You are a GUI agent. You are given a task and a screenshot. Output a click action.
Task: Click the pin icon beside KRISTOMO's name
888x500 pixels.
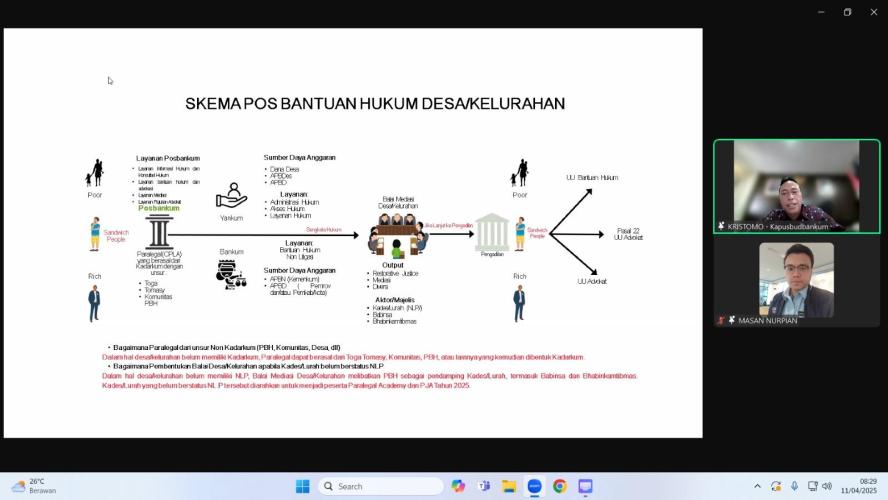click(x=721, y=226)
